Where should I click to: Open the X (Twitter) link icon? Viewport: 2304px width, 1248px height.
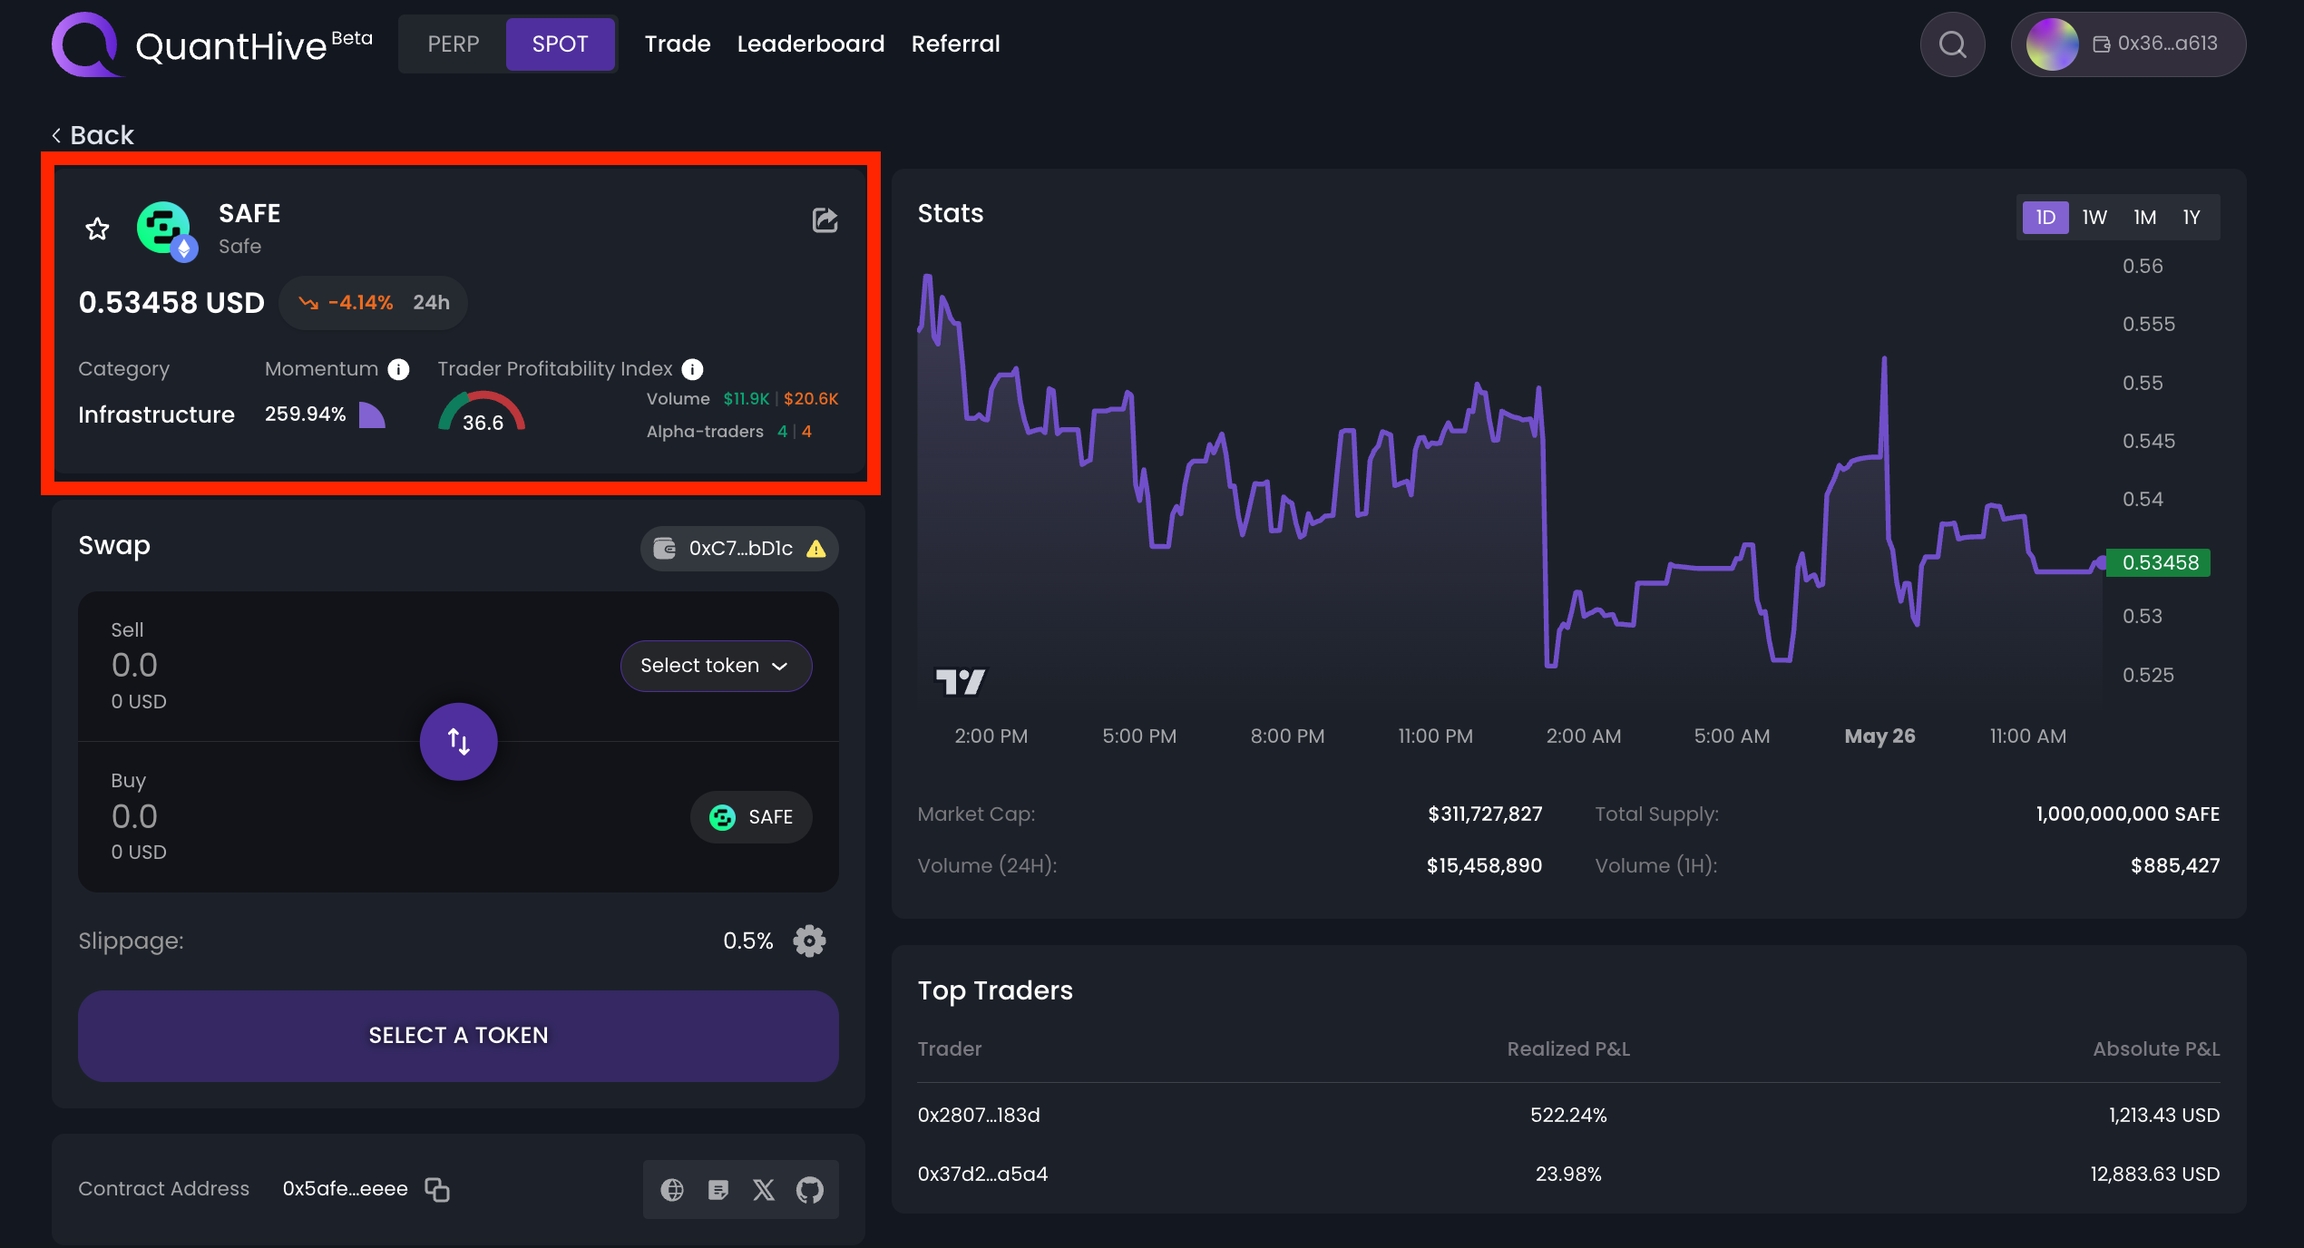tap(763, 1189)
